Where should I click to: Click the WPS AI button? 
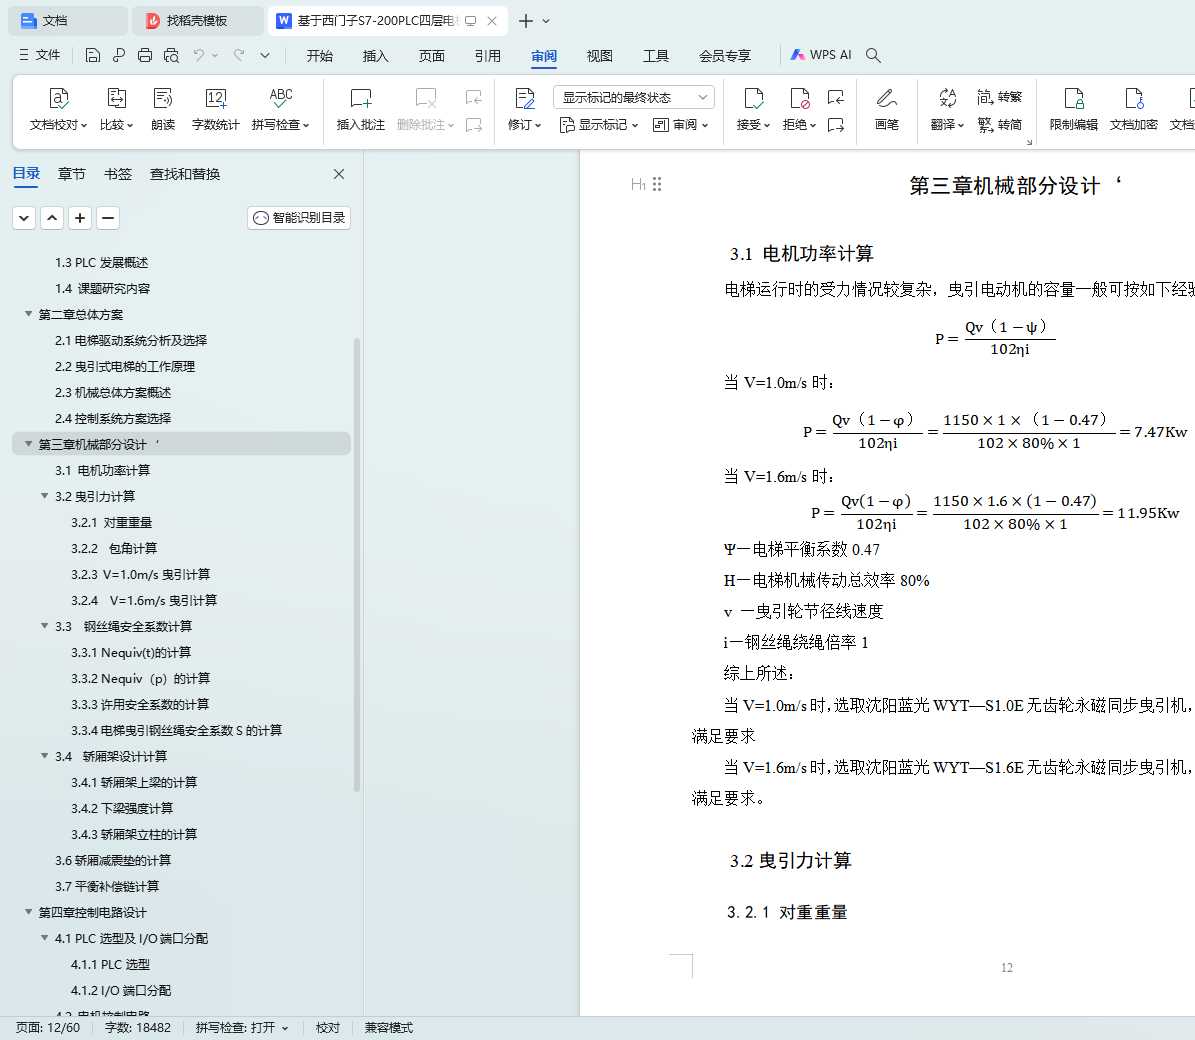point(821,55)
